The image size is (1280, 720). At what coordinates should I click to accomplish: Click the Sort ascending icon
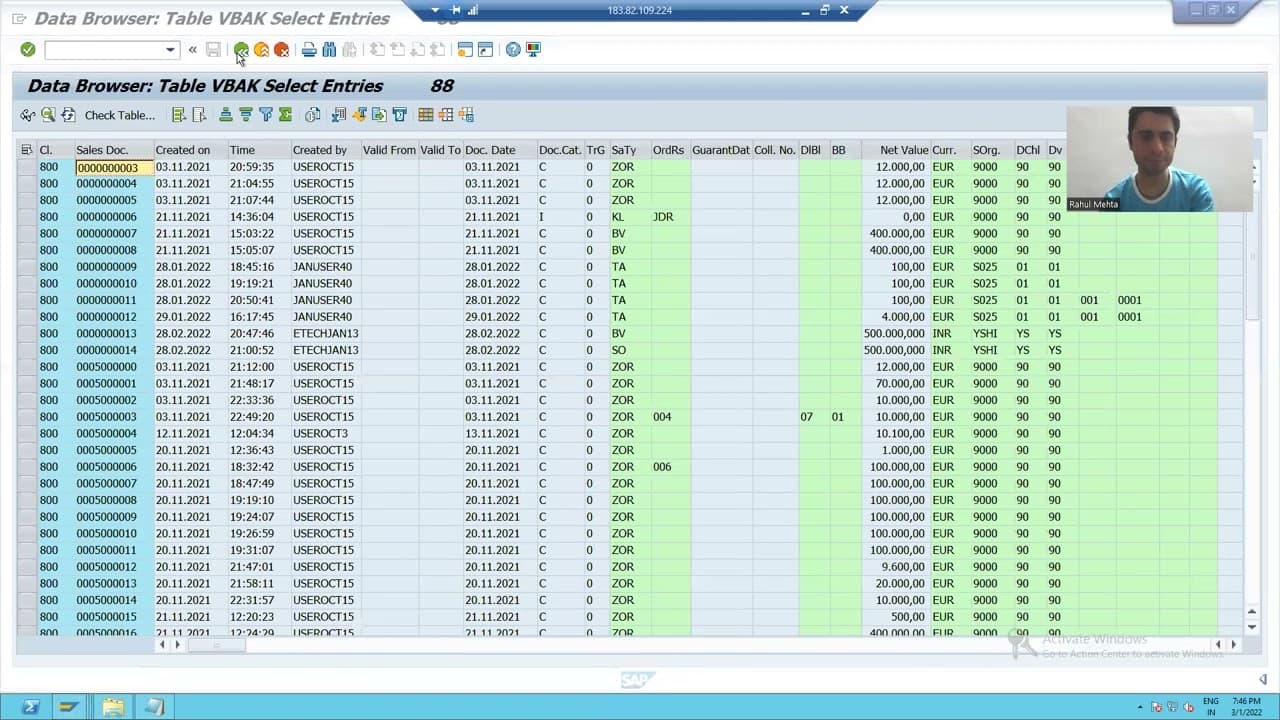(226, 115)
